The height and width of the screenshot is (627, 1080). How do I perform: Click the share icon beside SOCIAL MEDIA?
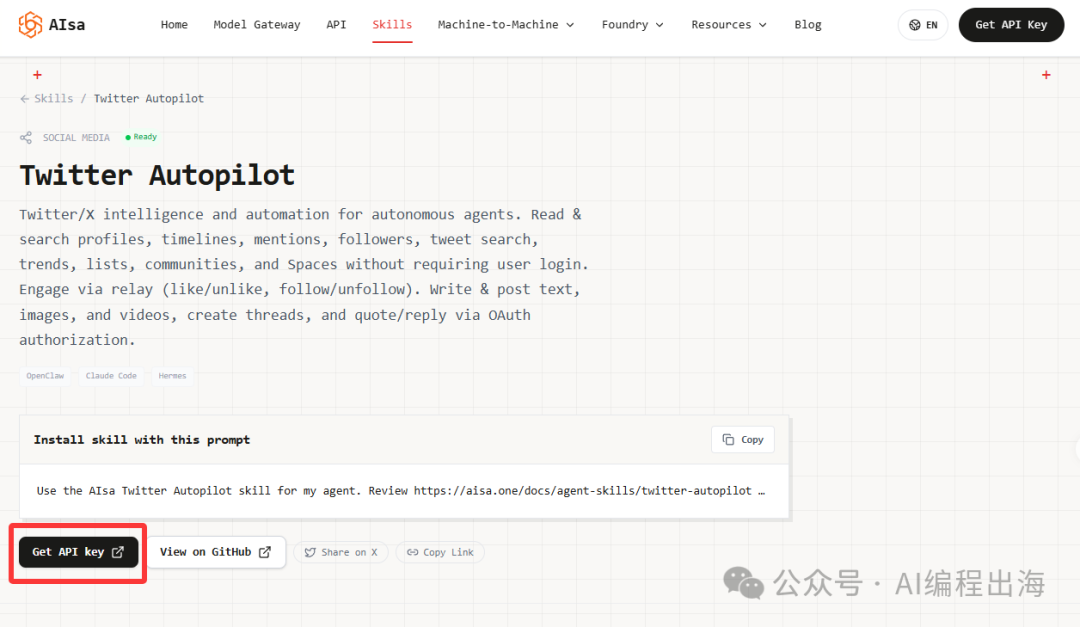[x=26, y=137]
